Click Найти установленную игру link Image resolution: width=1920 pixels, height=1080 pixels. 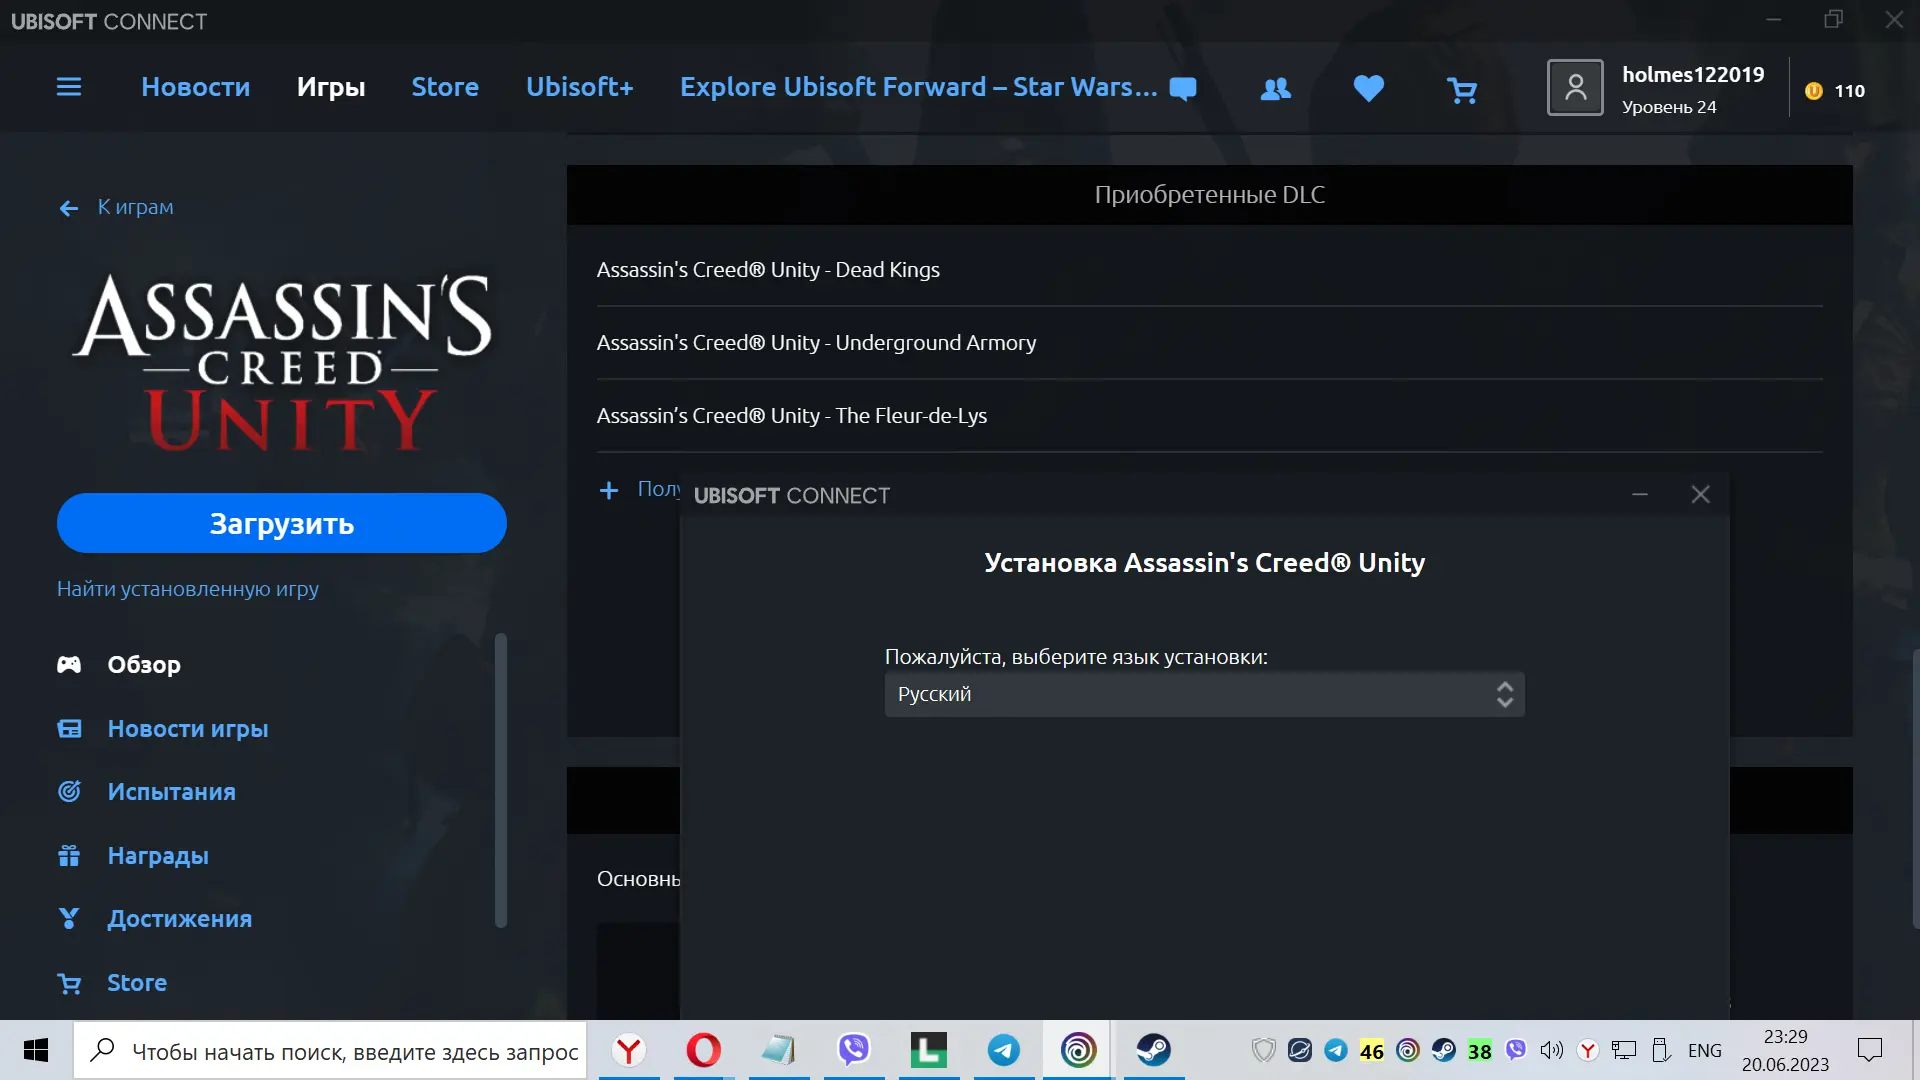pyautogui.click(x=188, y=589)
